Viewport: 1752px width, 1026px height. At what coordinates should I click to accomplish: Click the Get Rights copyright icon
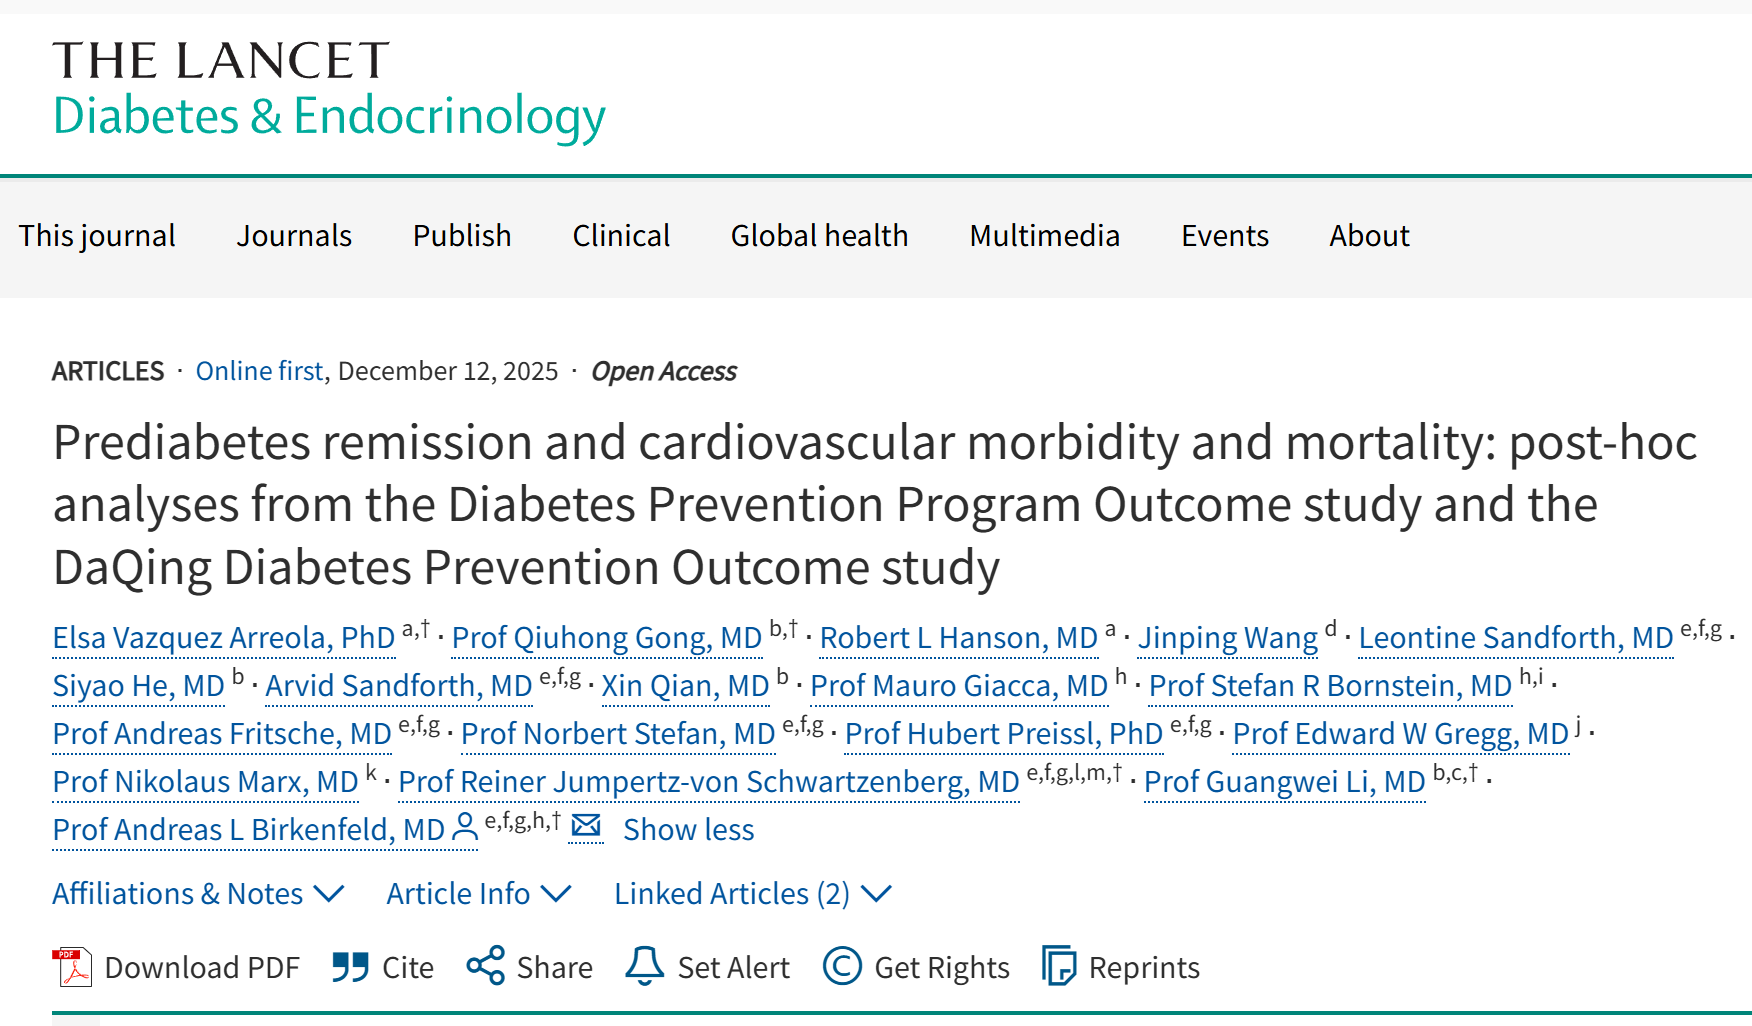coord(842,967)
